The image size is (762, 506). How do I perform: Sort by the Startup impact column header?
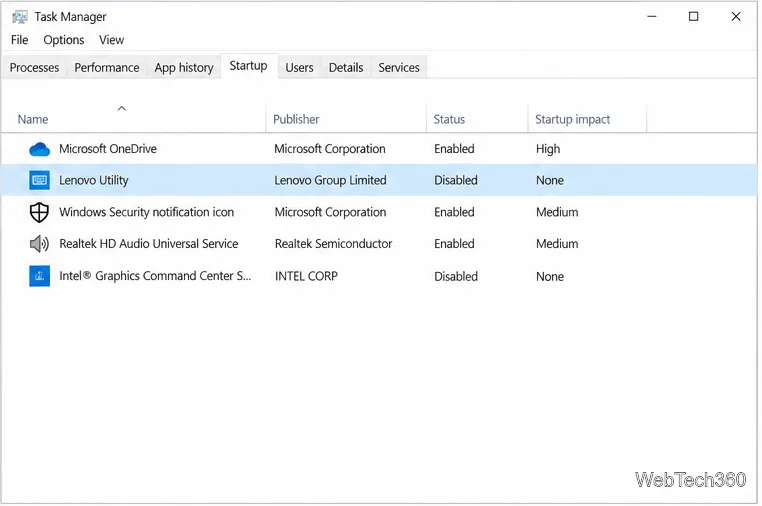[x=587, y=120]
